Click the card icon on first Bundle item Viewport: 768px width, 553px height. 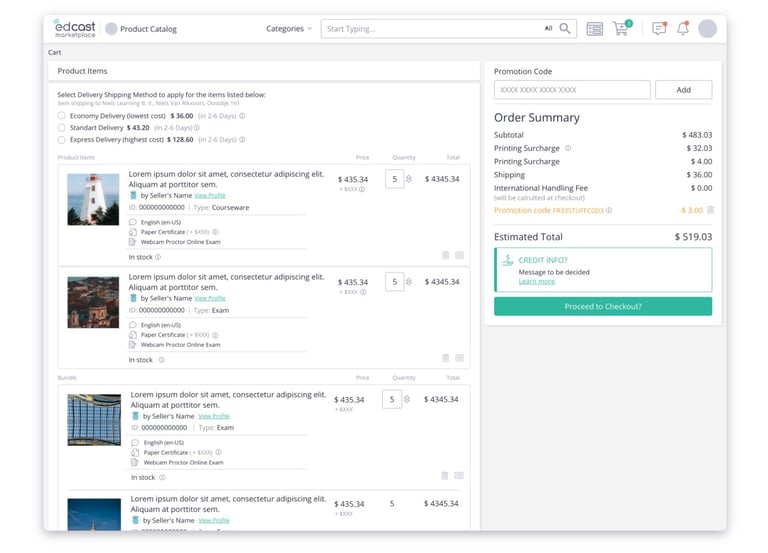(459, 476)
